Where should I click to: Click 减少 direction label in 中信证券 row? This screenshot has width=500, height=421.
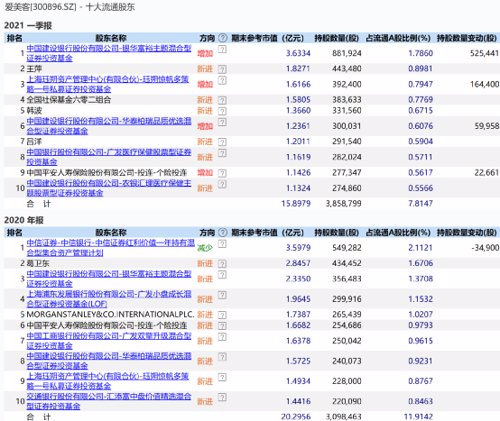205,248
